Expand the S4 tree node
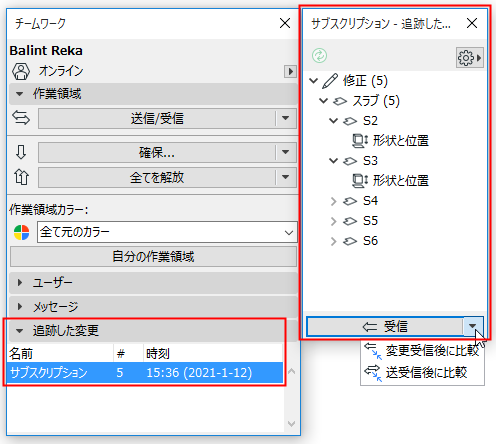 [x=333, y=201]
